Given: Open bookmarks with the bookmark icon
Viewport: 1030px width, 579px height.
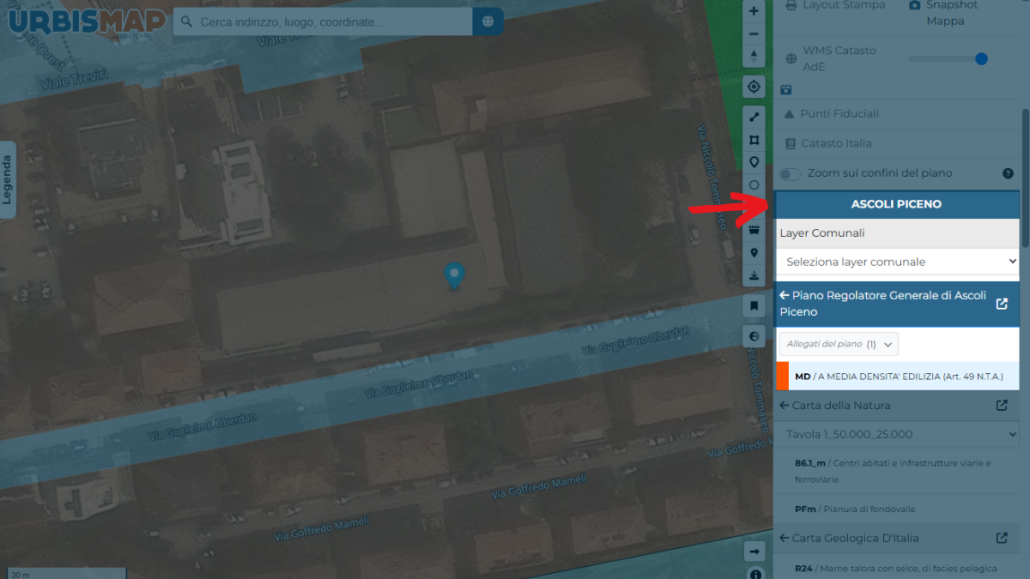Looking at the screenshot, I should pyautogui.click(x=753, y=306).
